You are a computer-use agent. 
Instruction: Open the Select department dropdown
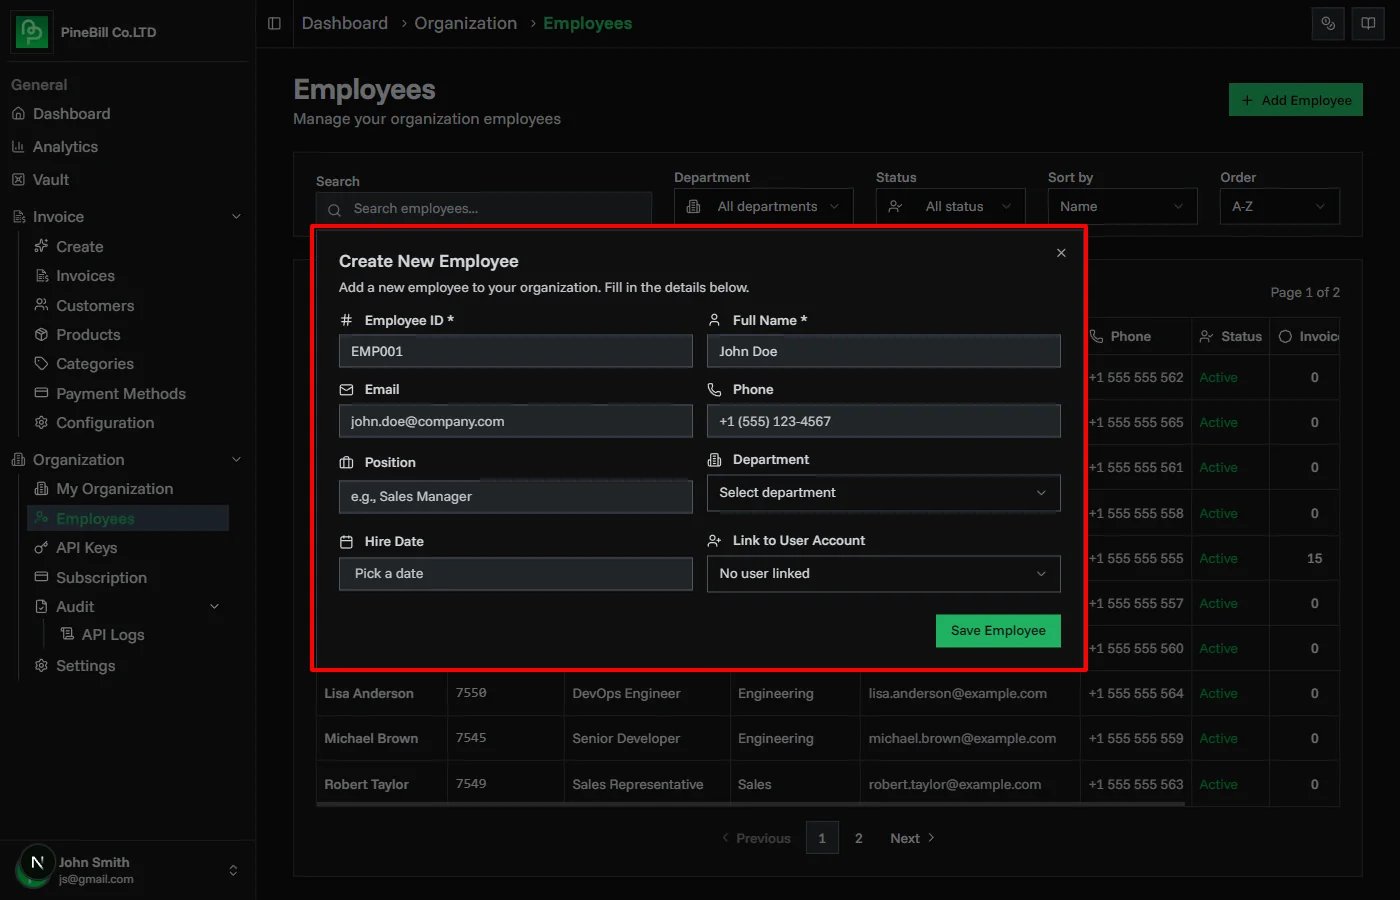tap(883, 492)
